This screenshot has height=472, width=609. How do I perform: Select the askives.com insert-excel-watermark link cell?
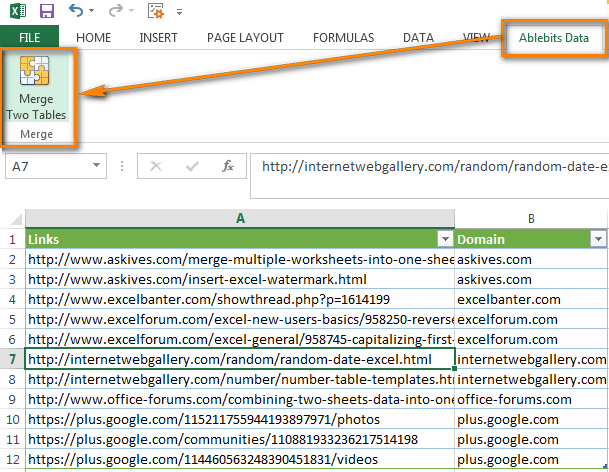point(240,279)
